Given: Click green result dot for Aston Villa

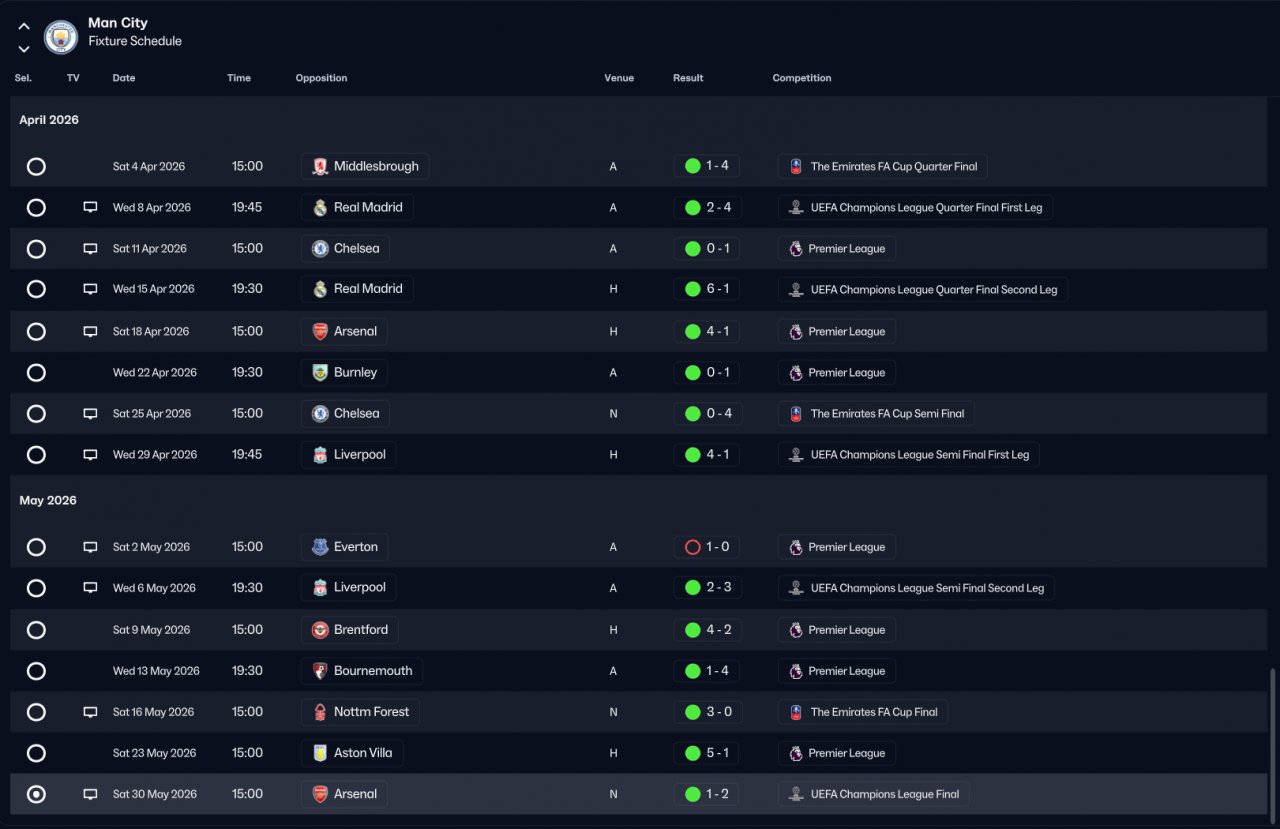Looking at the screenshot, I should point(692,754).
